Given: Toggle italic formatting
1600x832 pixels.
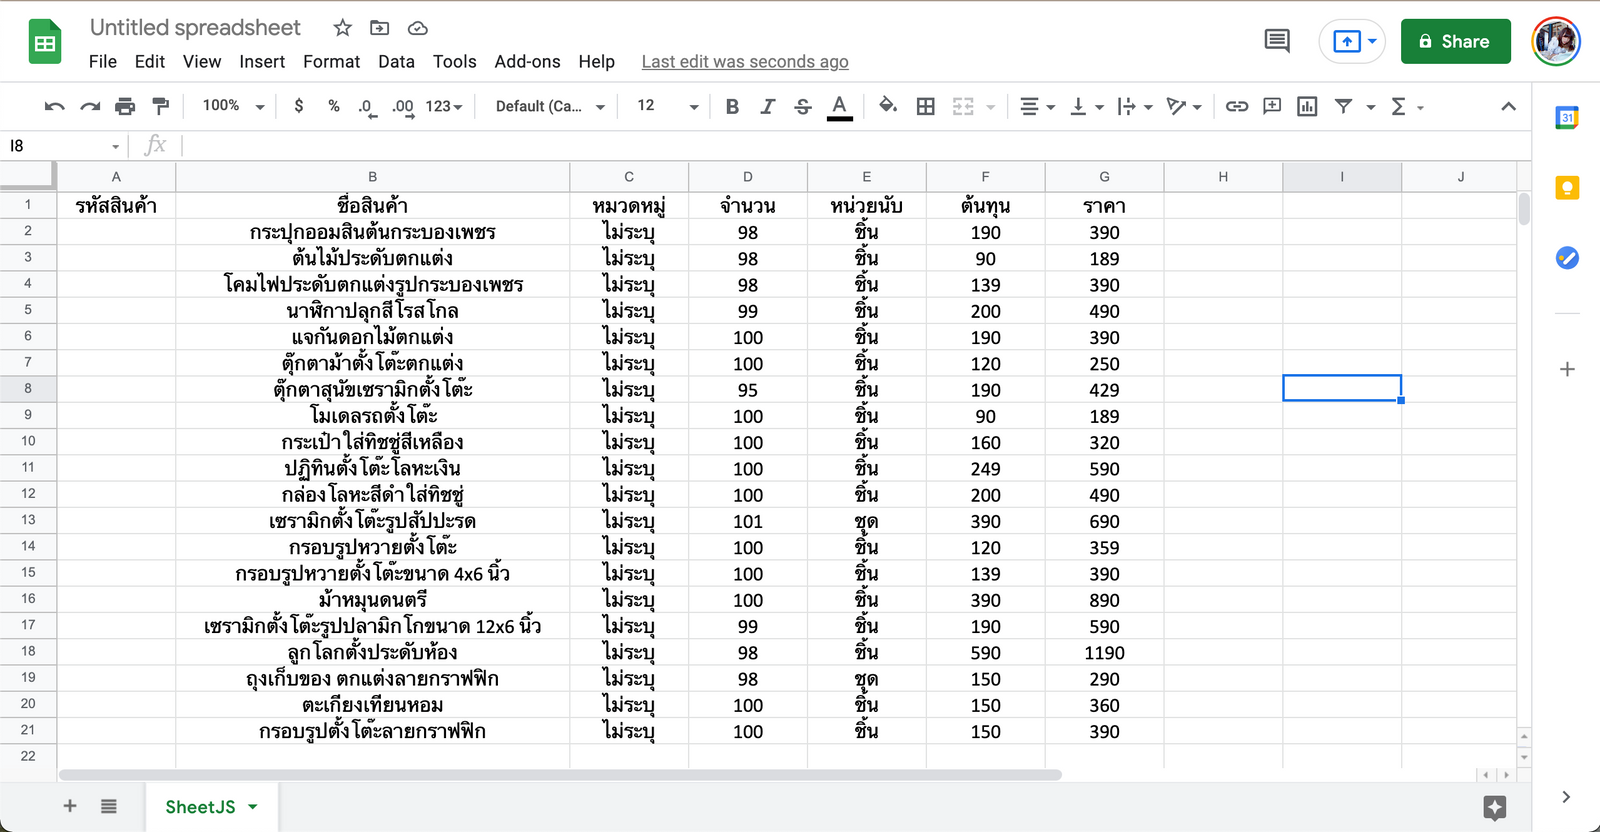Looking at the screenshot, I should coord(767,106).
